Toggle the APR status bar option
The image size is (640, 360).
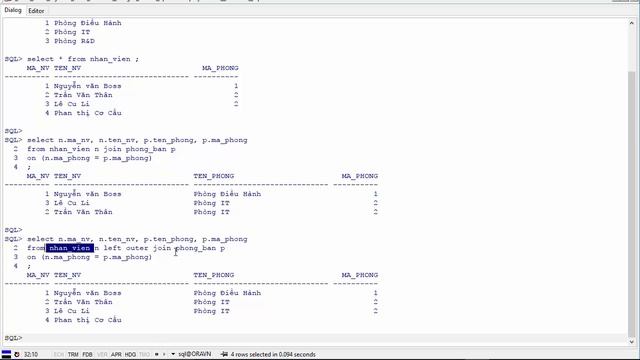point(116,354)
